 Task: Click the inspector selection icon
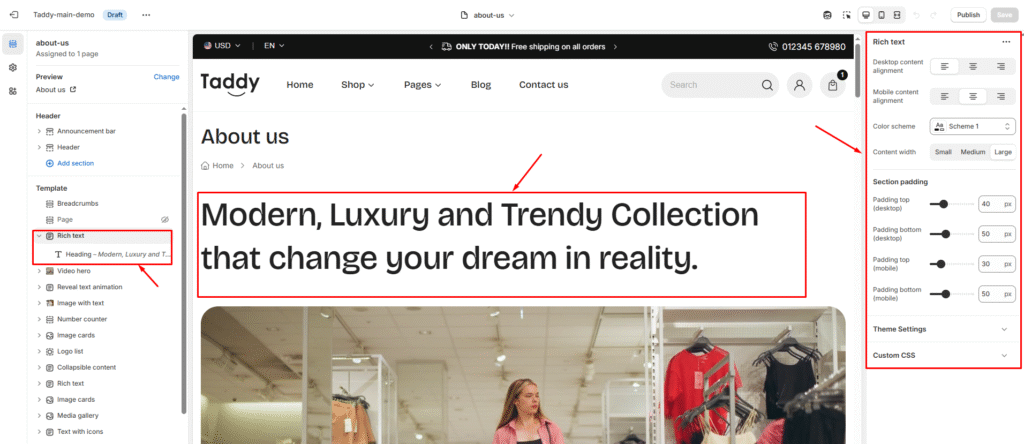point(846,15)
